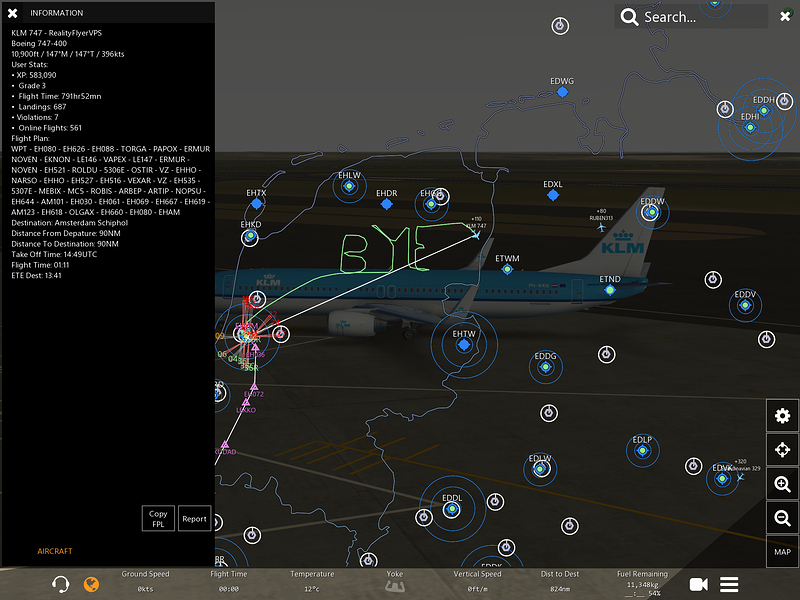Click the Copy FPL button
800x600 pixels.
158,518
